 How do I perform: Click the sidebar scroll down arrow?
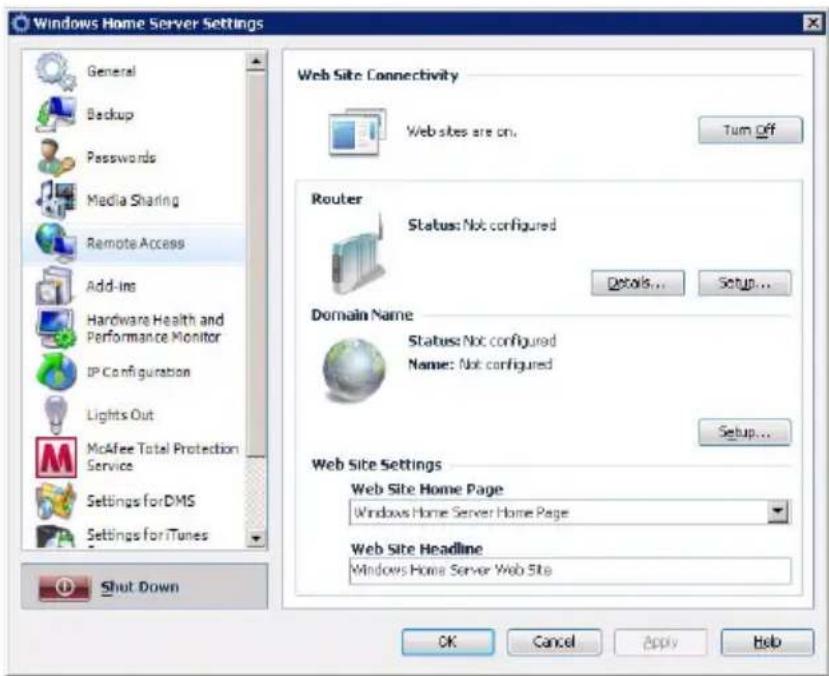tap(256, 538)
